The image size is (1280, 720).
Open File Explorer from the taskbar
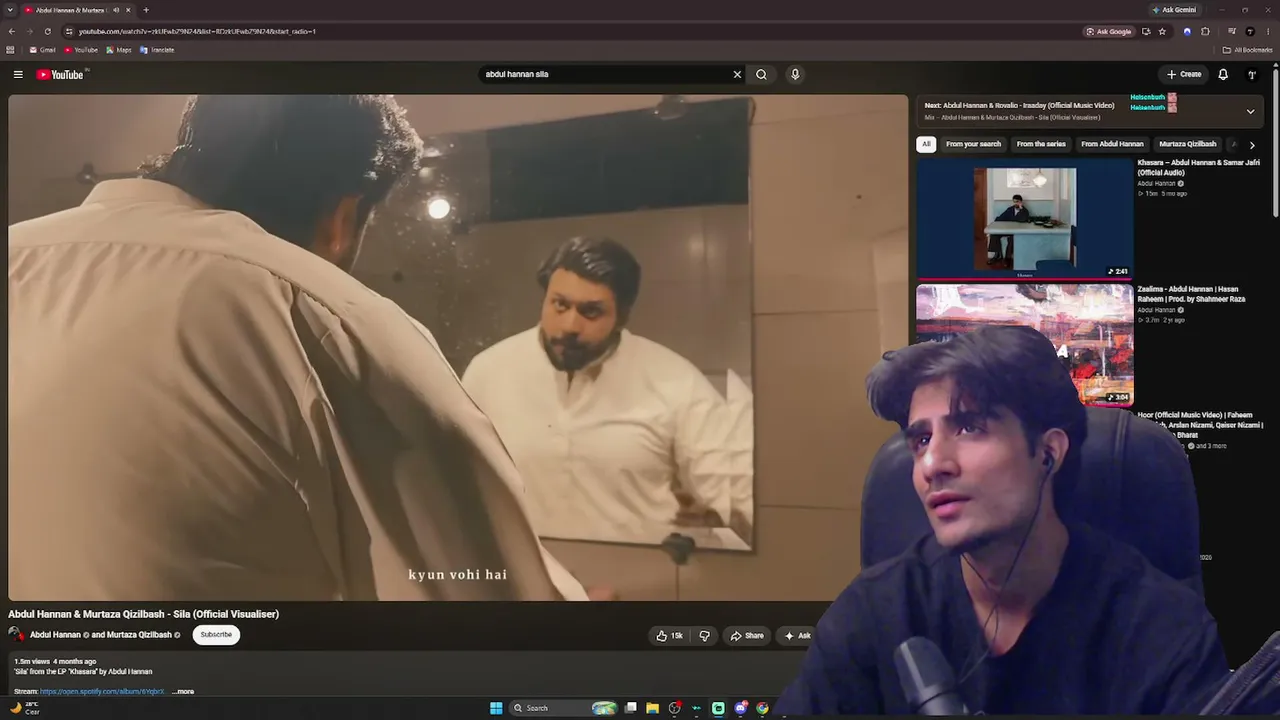point(652,708)
